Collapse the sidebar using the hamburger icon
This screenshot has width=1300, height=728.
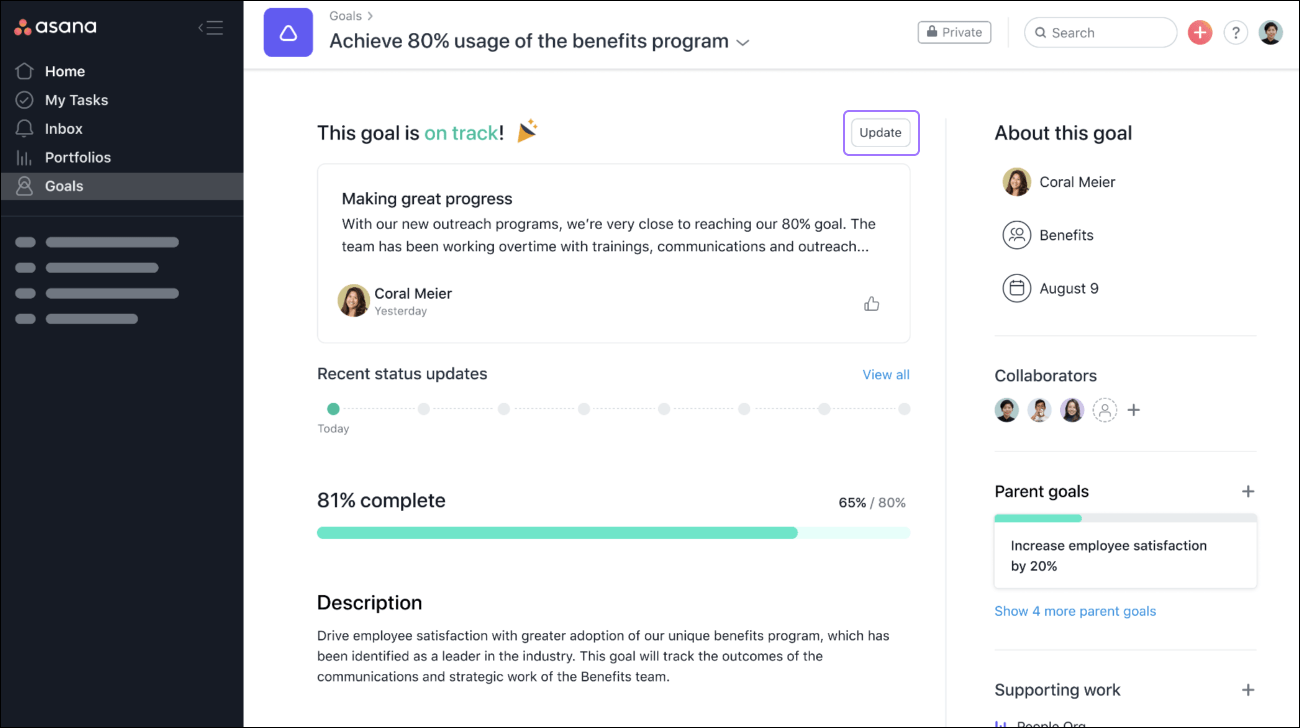pyautogui.click(x=210, y=28)
